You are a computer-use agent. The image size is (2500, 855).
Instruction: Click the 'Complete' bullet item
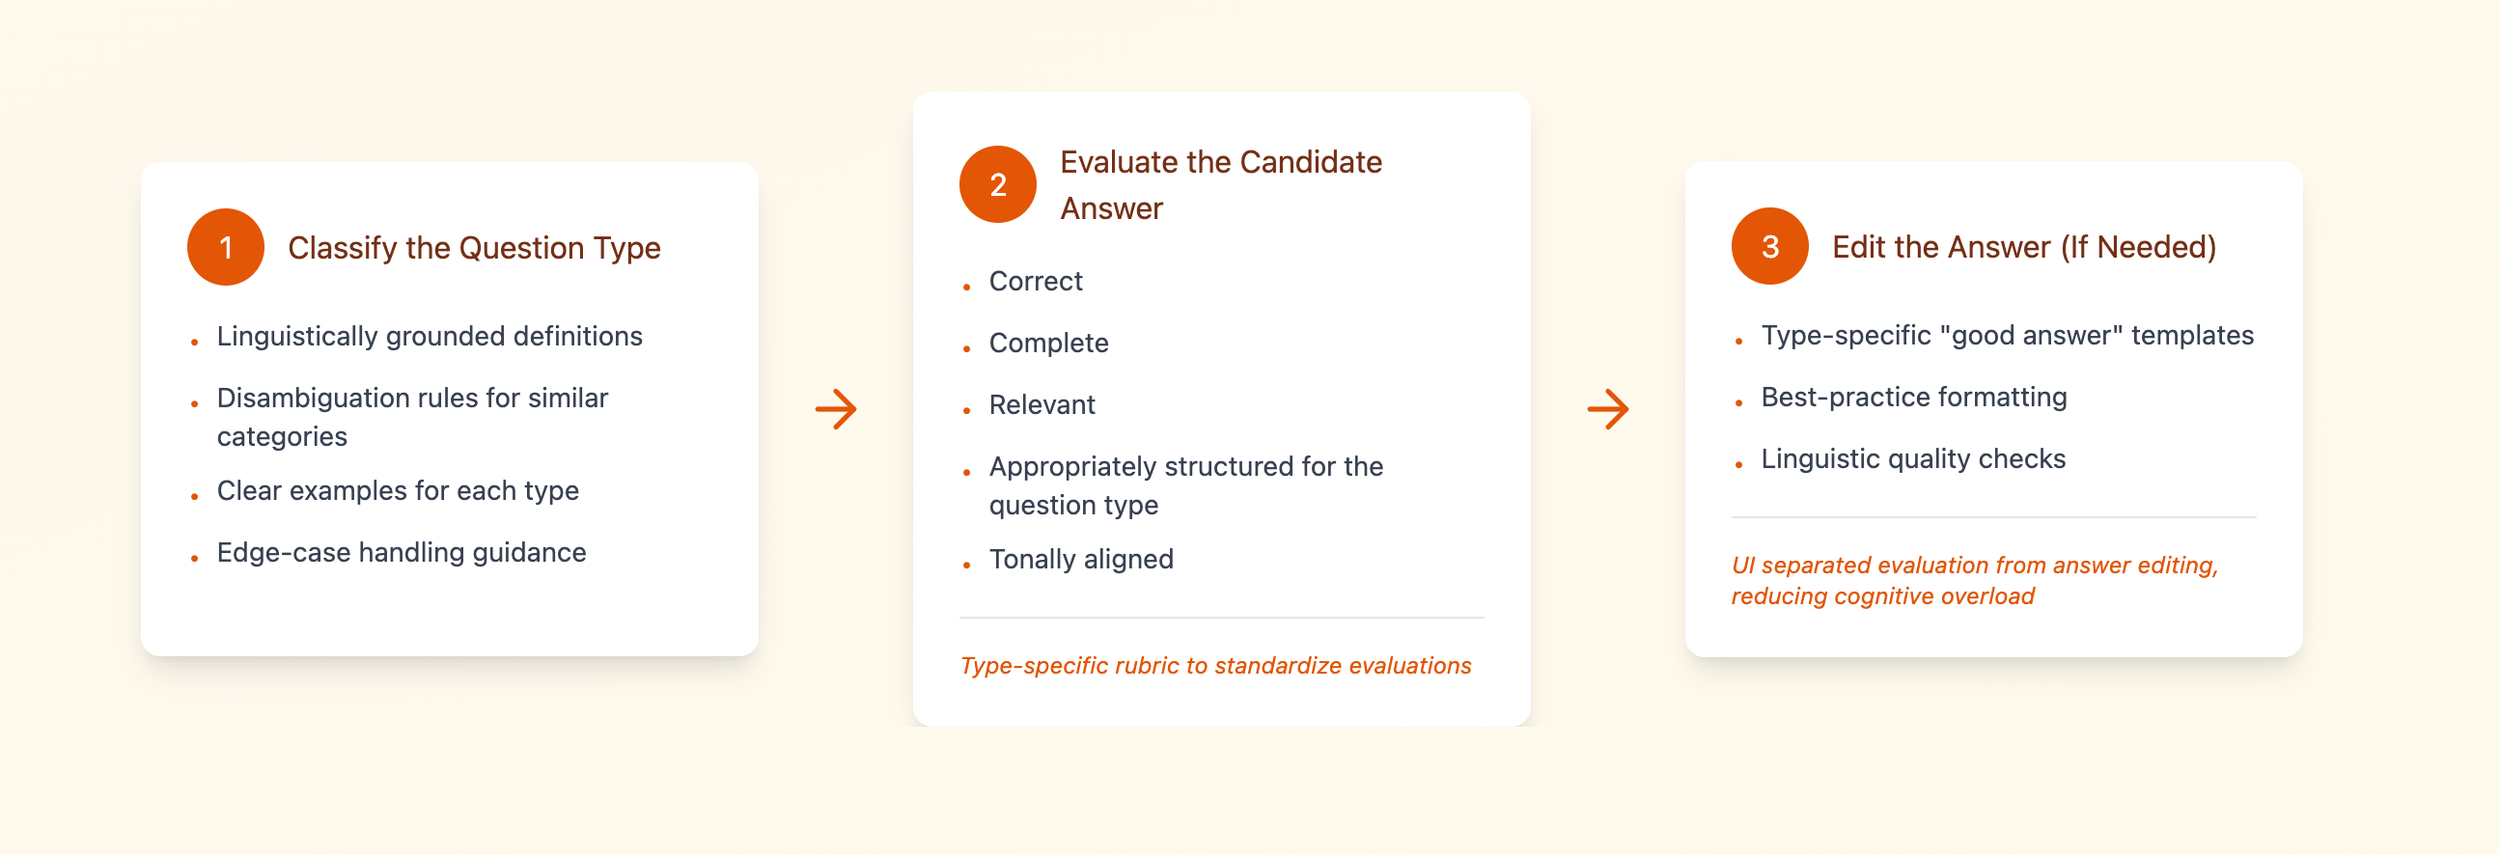coord(1048,343)
